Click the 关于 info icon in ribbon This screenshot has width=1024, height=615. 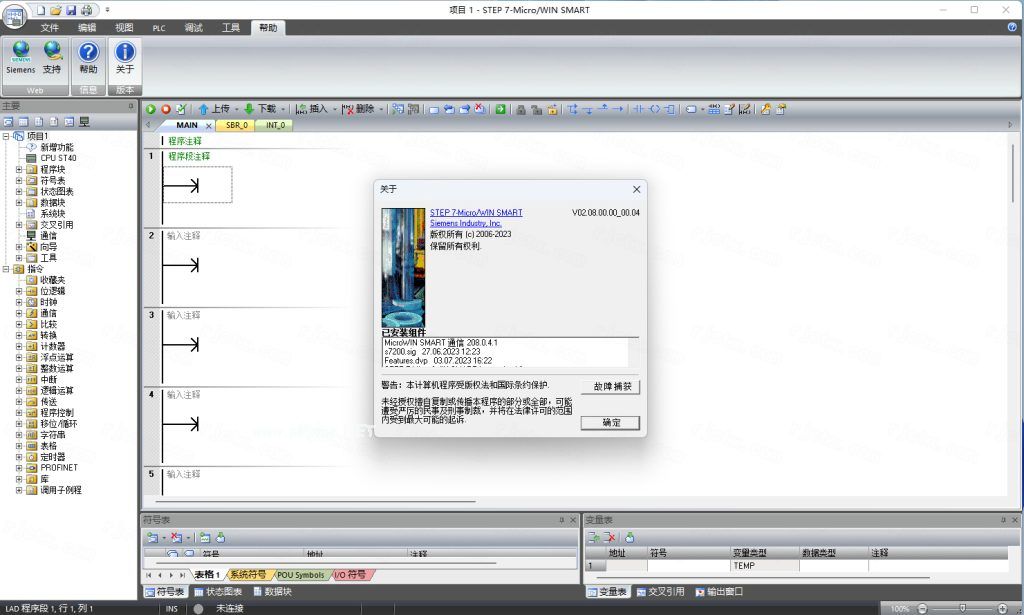124,57
